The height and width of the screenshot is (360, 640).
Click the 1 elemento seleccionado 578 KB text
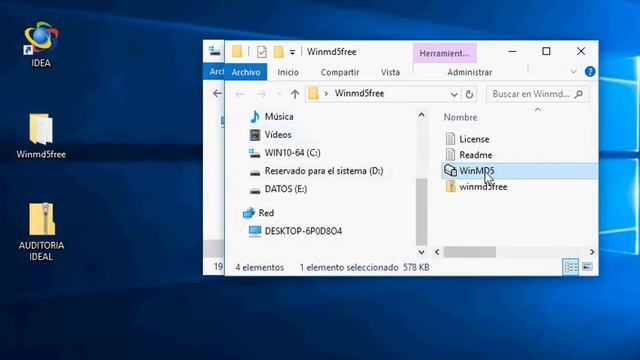pos(364,268)
